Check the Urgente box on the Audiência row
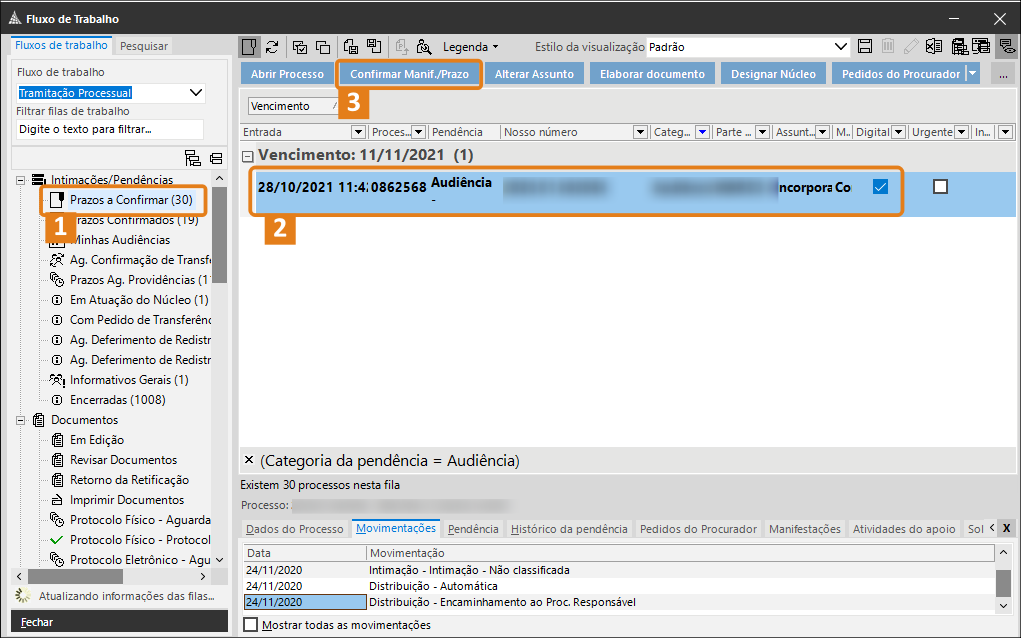This screenshot has width=1021, height=638. click(940, 186)
